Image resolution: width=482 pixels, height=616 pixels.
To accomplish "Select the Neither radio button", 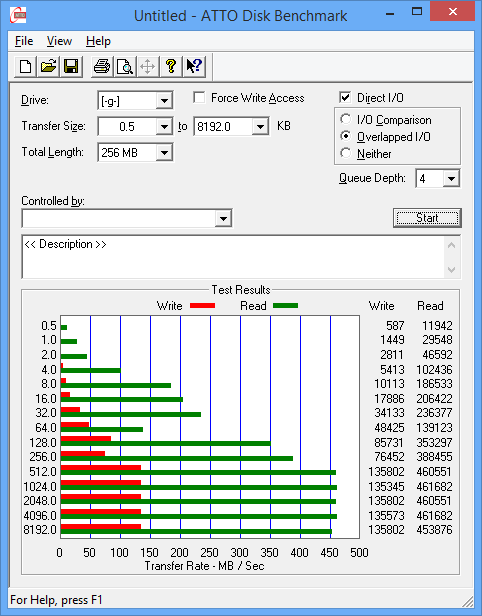I will [x=346, y=153].
